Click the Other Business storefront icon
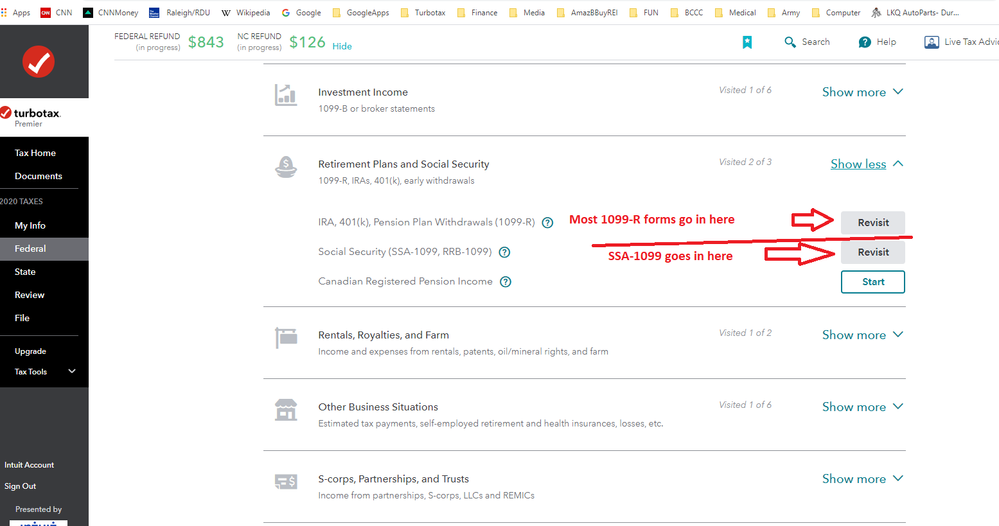Screen dimensions: 999x526 tap(285, 410)
